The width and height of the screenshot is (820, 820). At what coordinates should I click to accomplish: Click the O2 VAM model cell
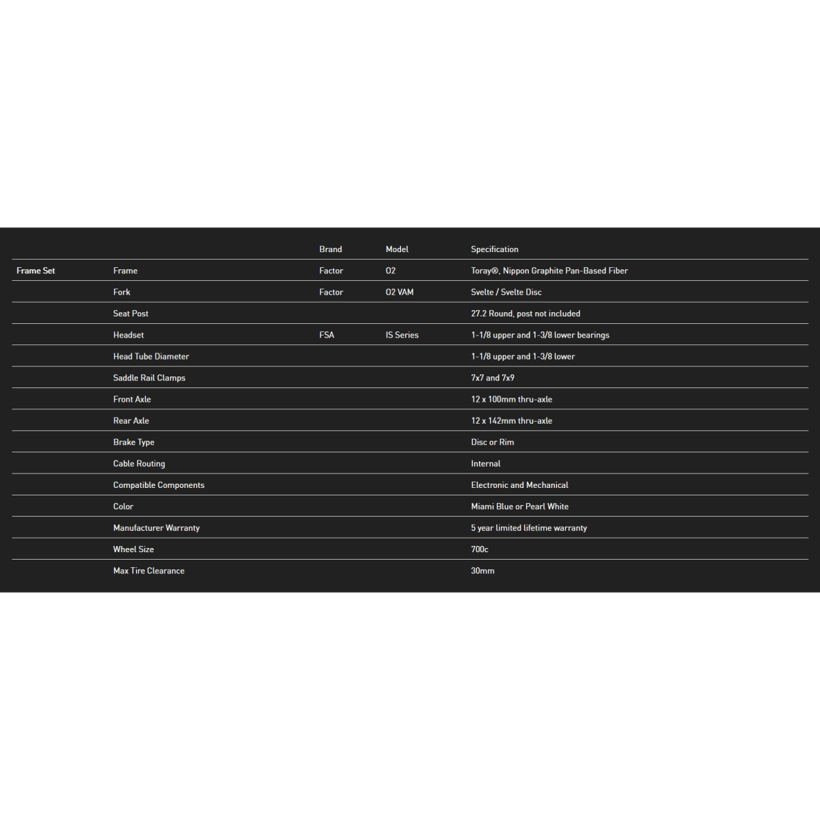click(400, 292)
